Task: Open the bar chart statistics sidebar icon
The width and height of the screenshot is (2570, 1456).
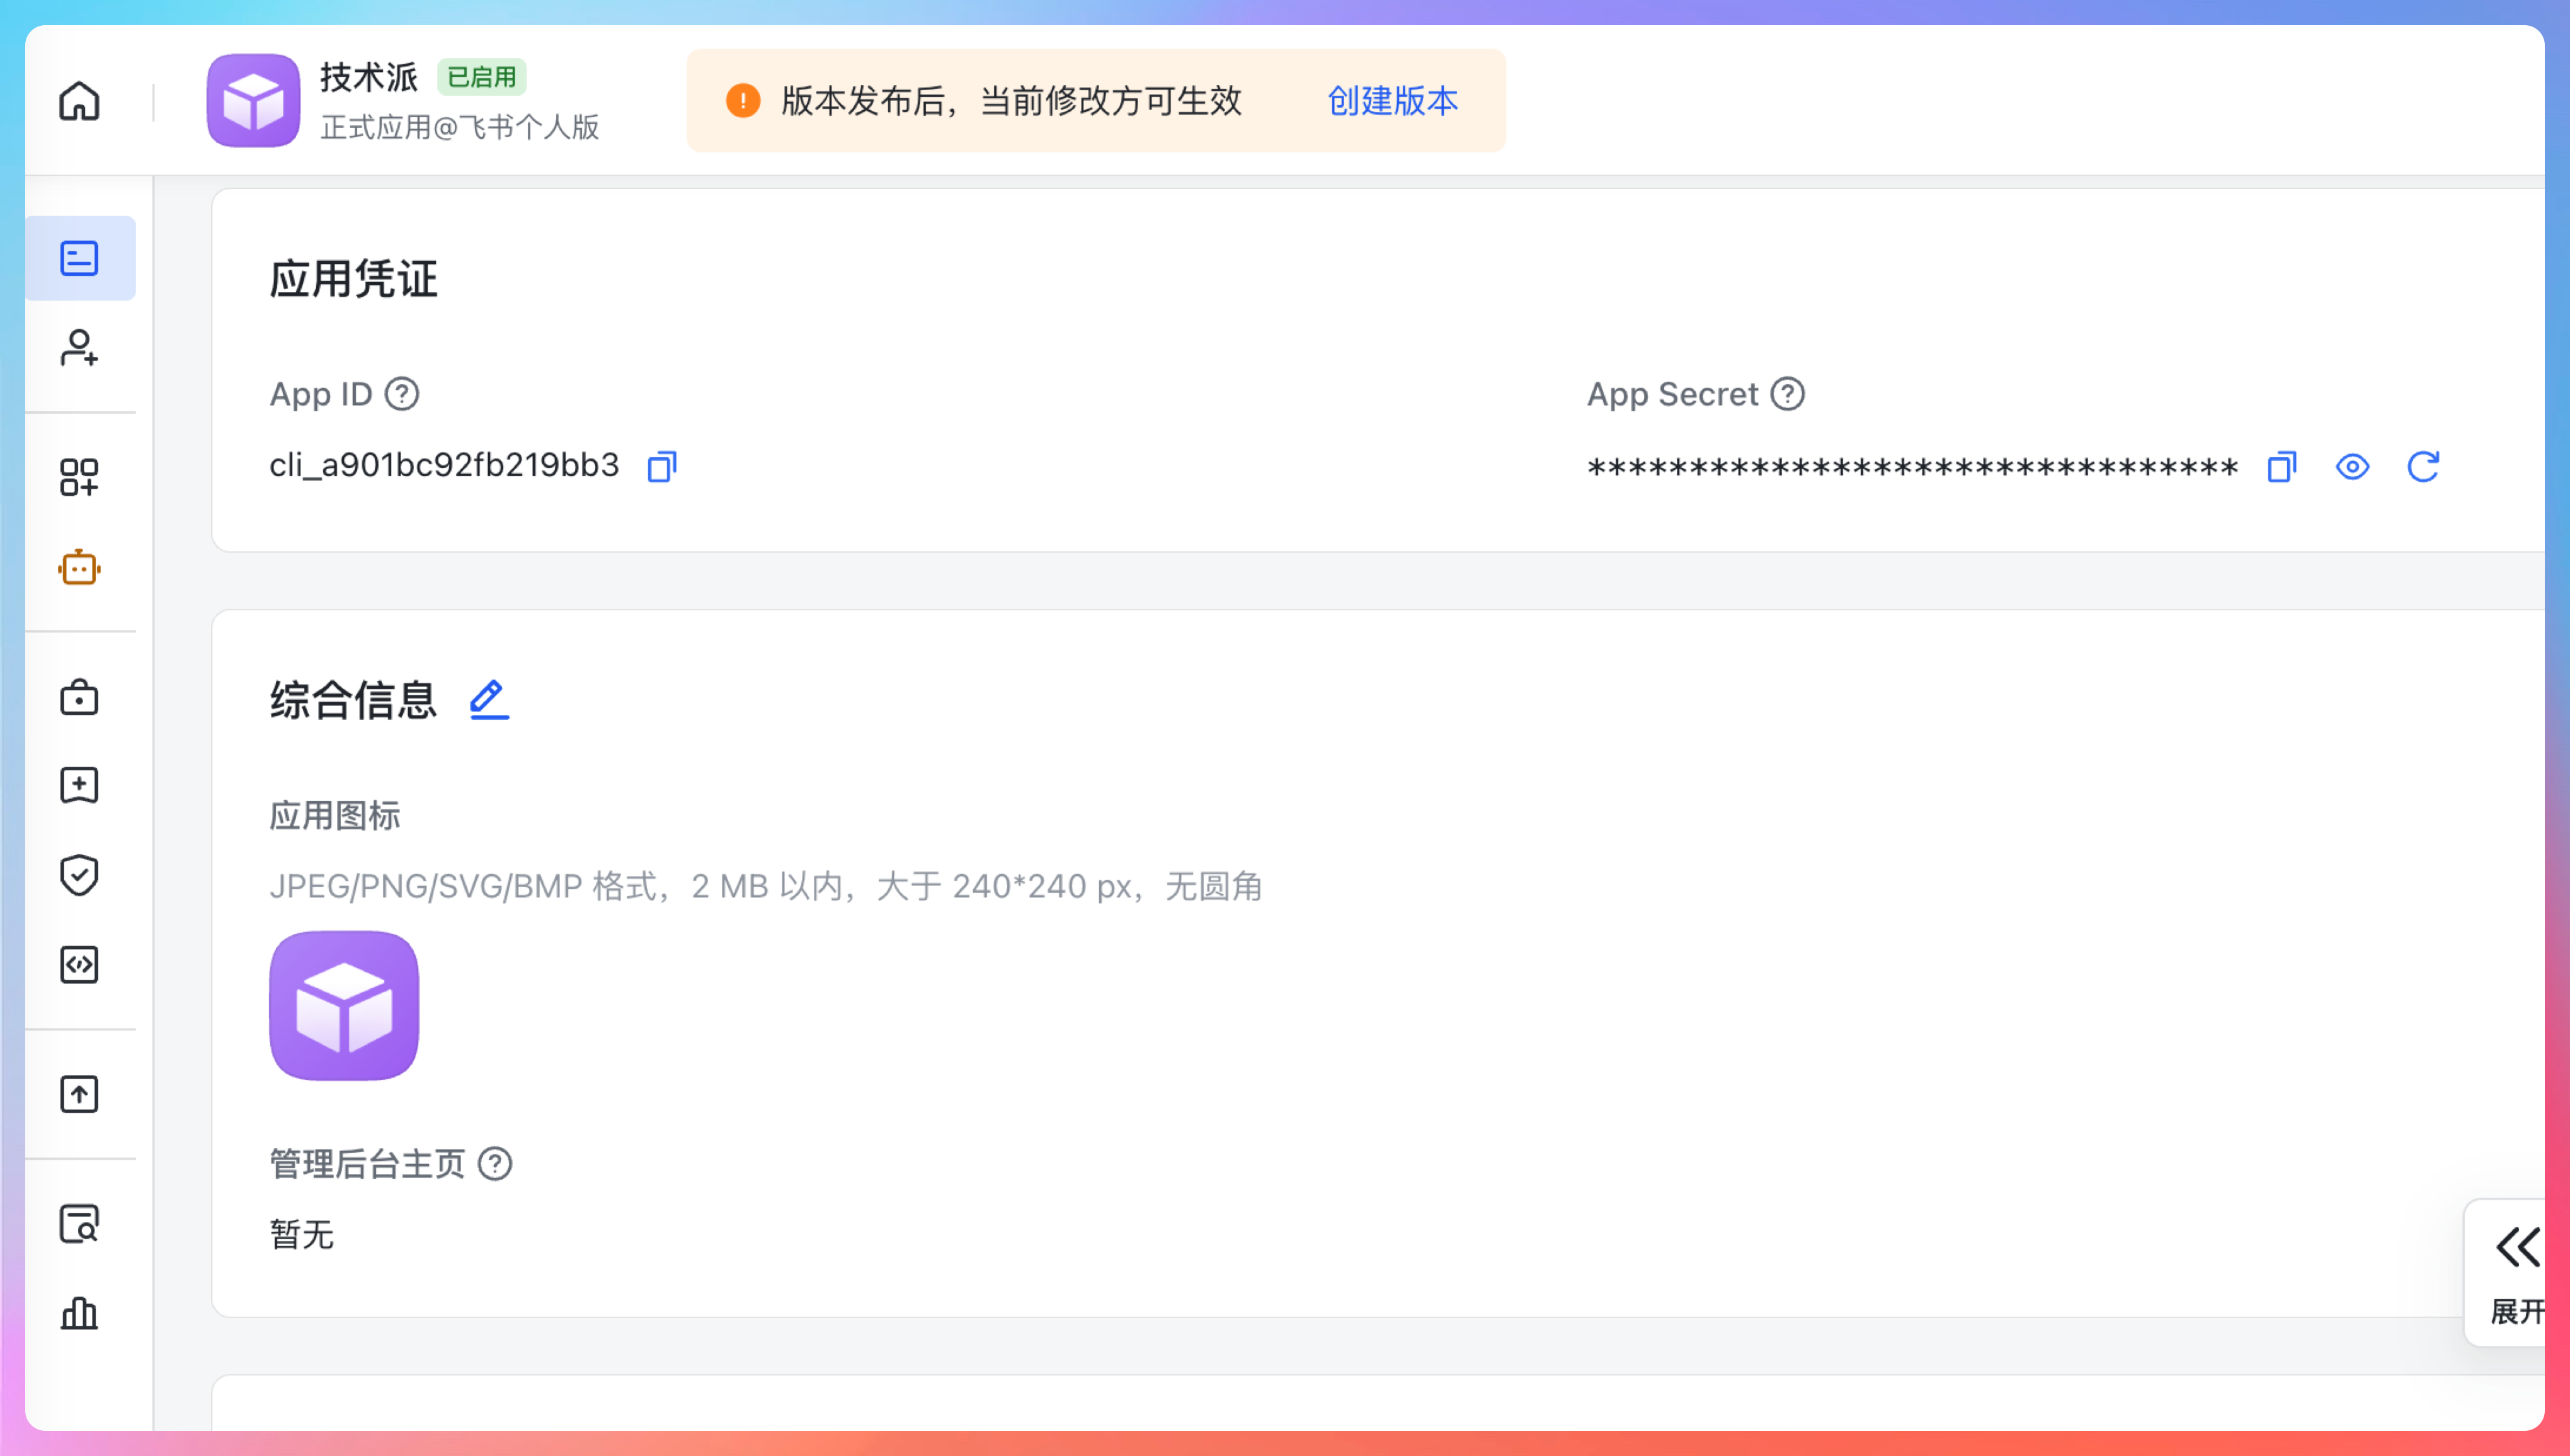Action: 79,1313
